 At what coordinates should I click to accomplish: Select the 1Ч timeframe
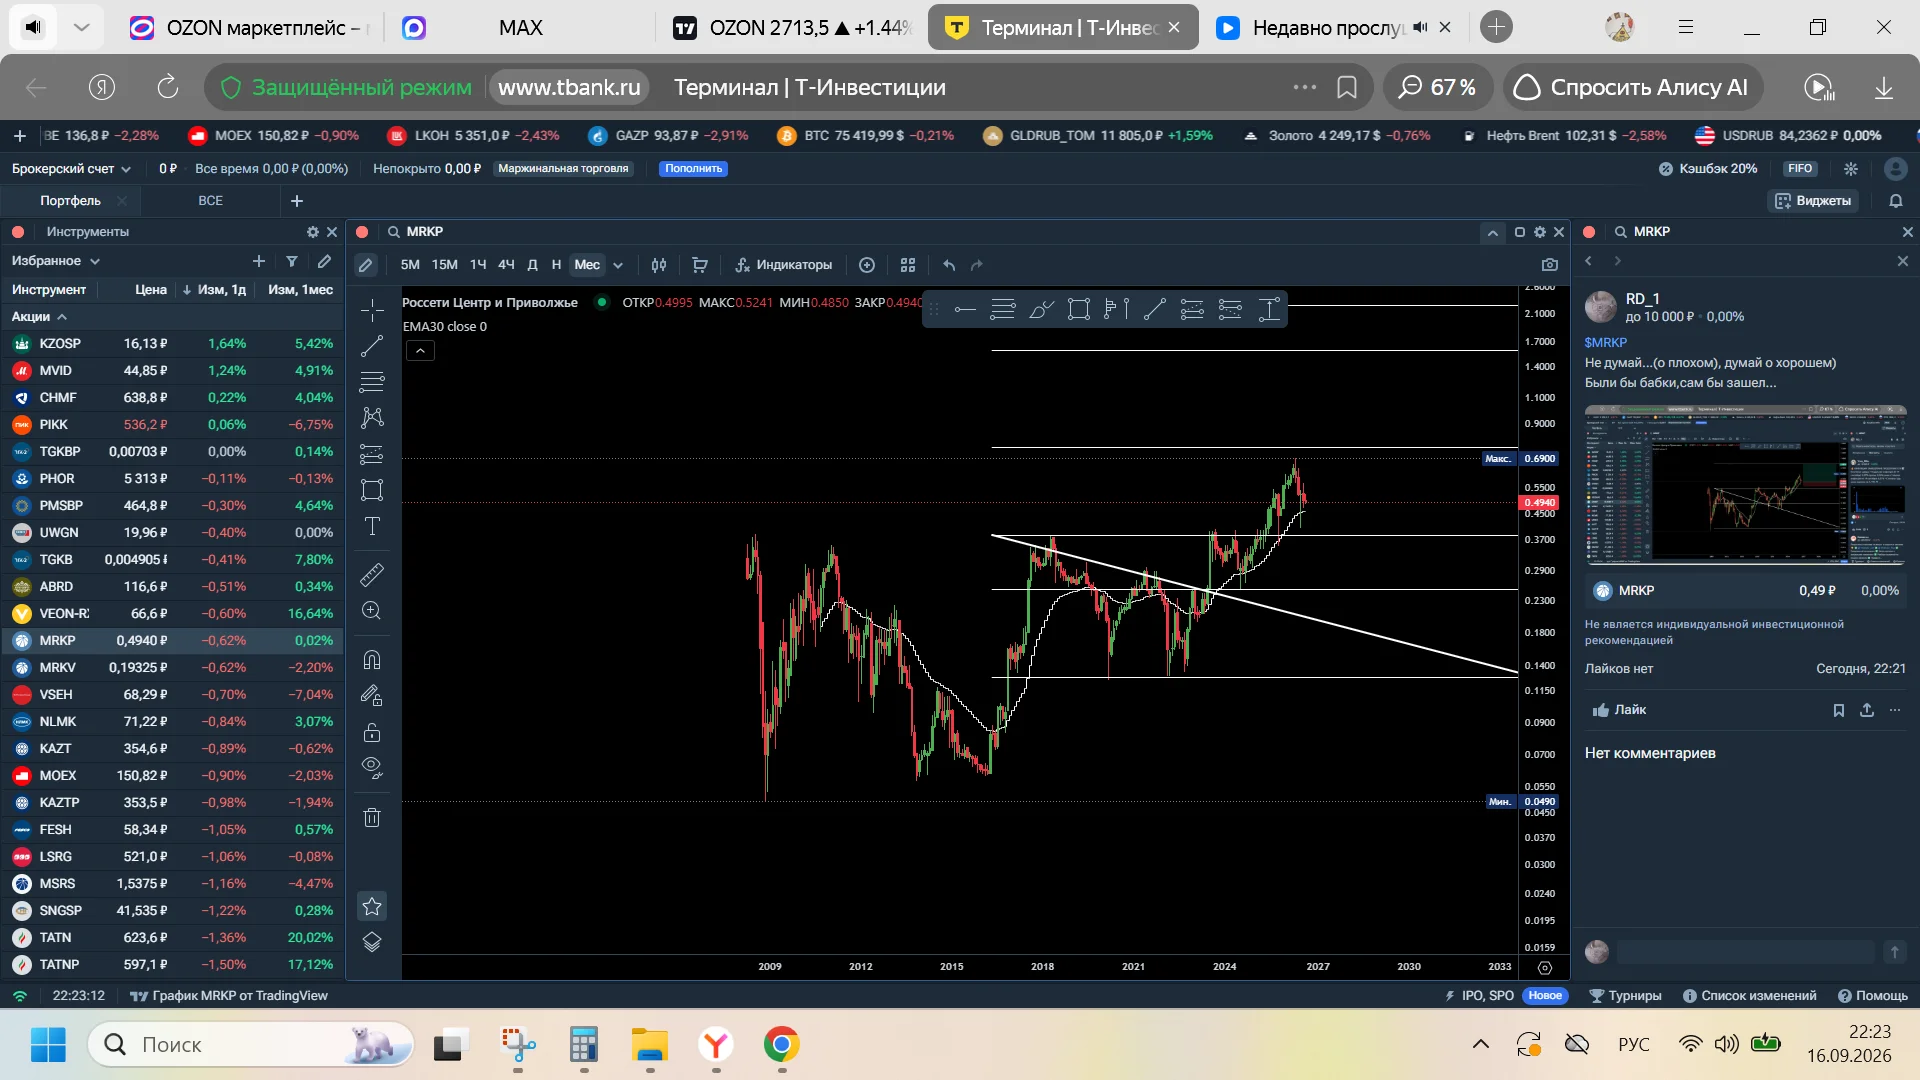tap(478, 265)
